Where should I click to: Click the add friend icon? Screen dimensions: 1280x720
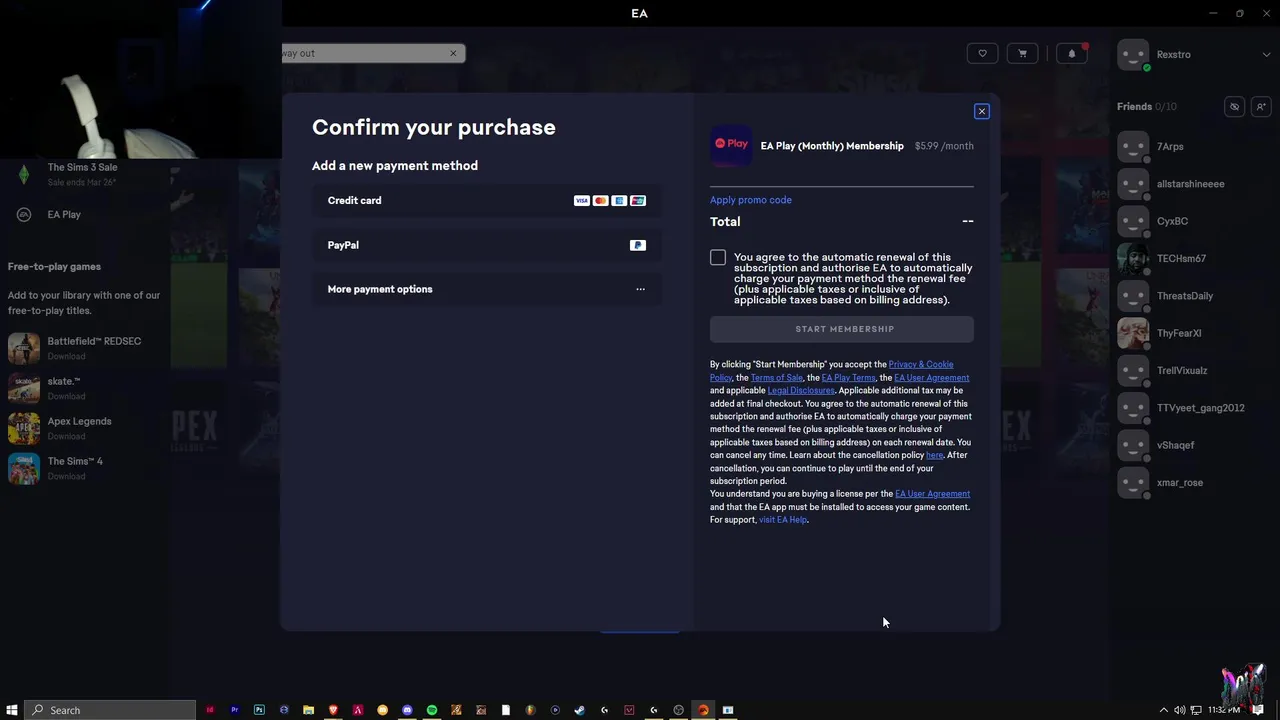tap(1261, 106)
